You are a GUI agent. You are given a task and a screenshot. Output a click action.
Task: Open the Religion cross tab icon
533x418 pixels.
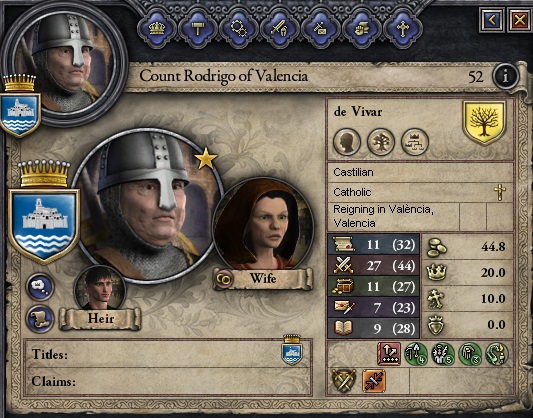(x=403, y=29)
